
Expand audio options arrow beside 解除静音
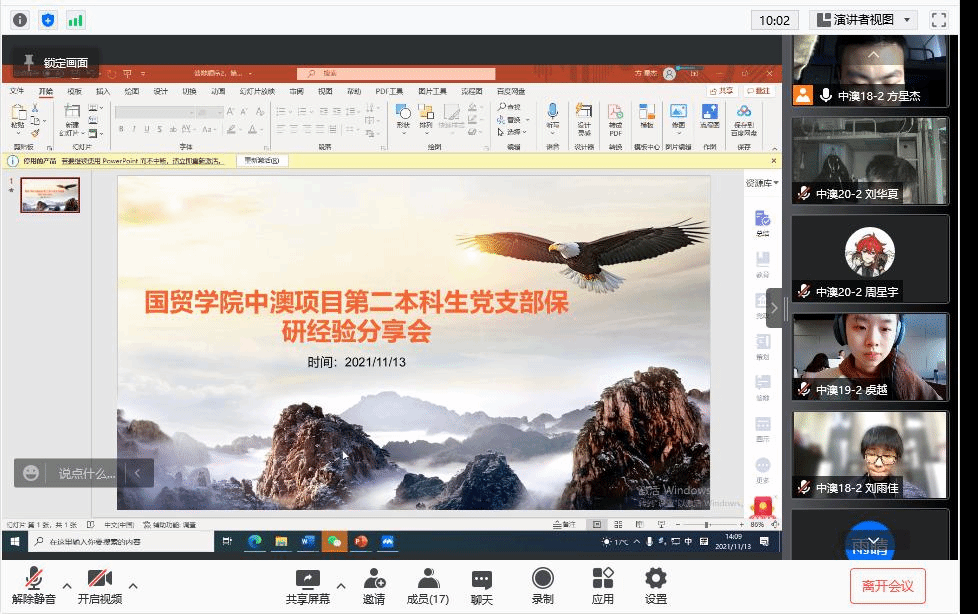pos(67,586)
